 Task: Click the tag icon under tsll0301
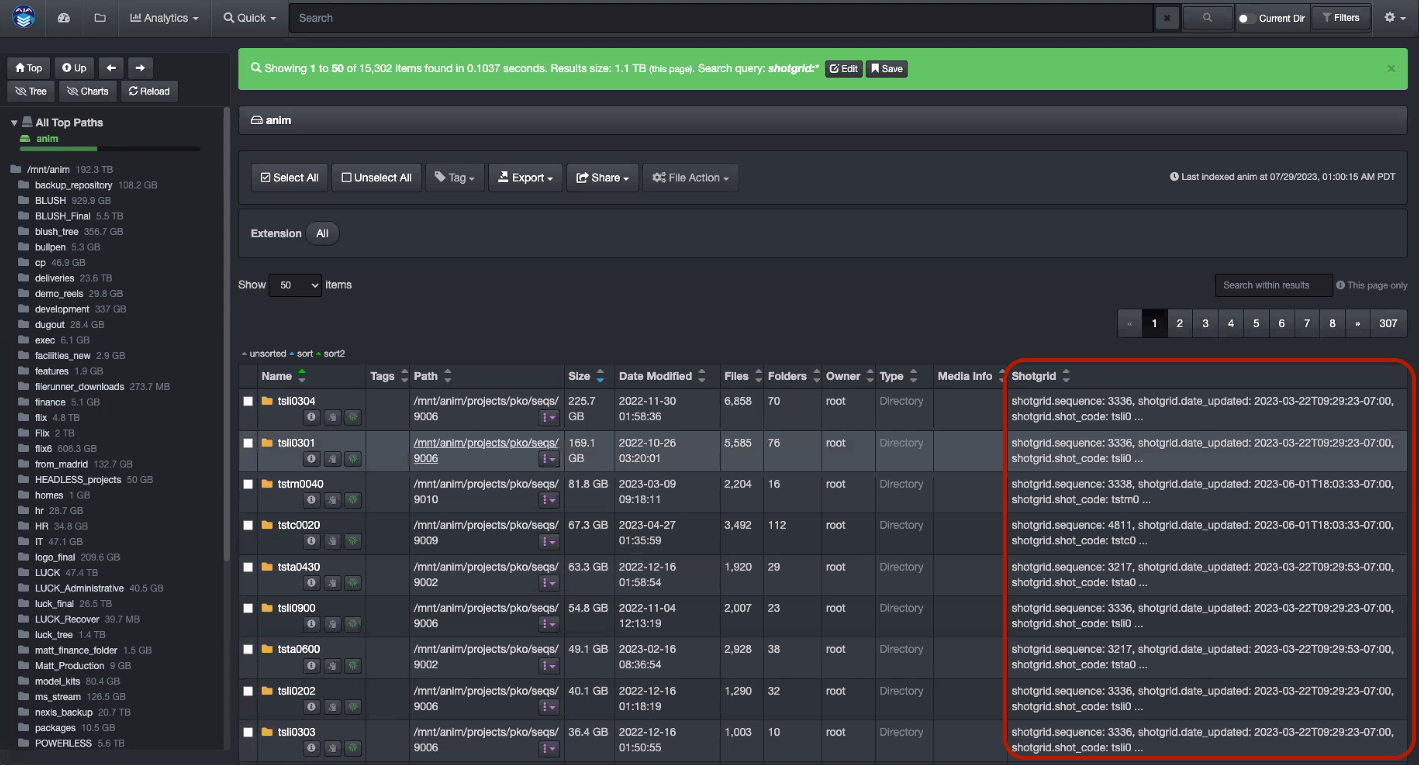pos(332,458)
